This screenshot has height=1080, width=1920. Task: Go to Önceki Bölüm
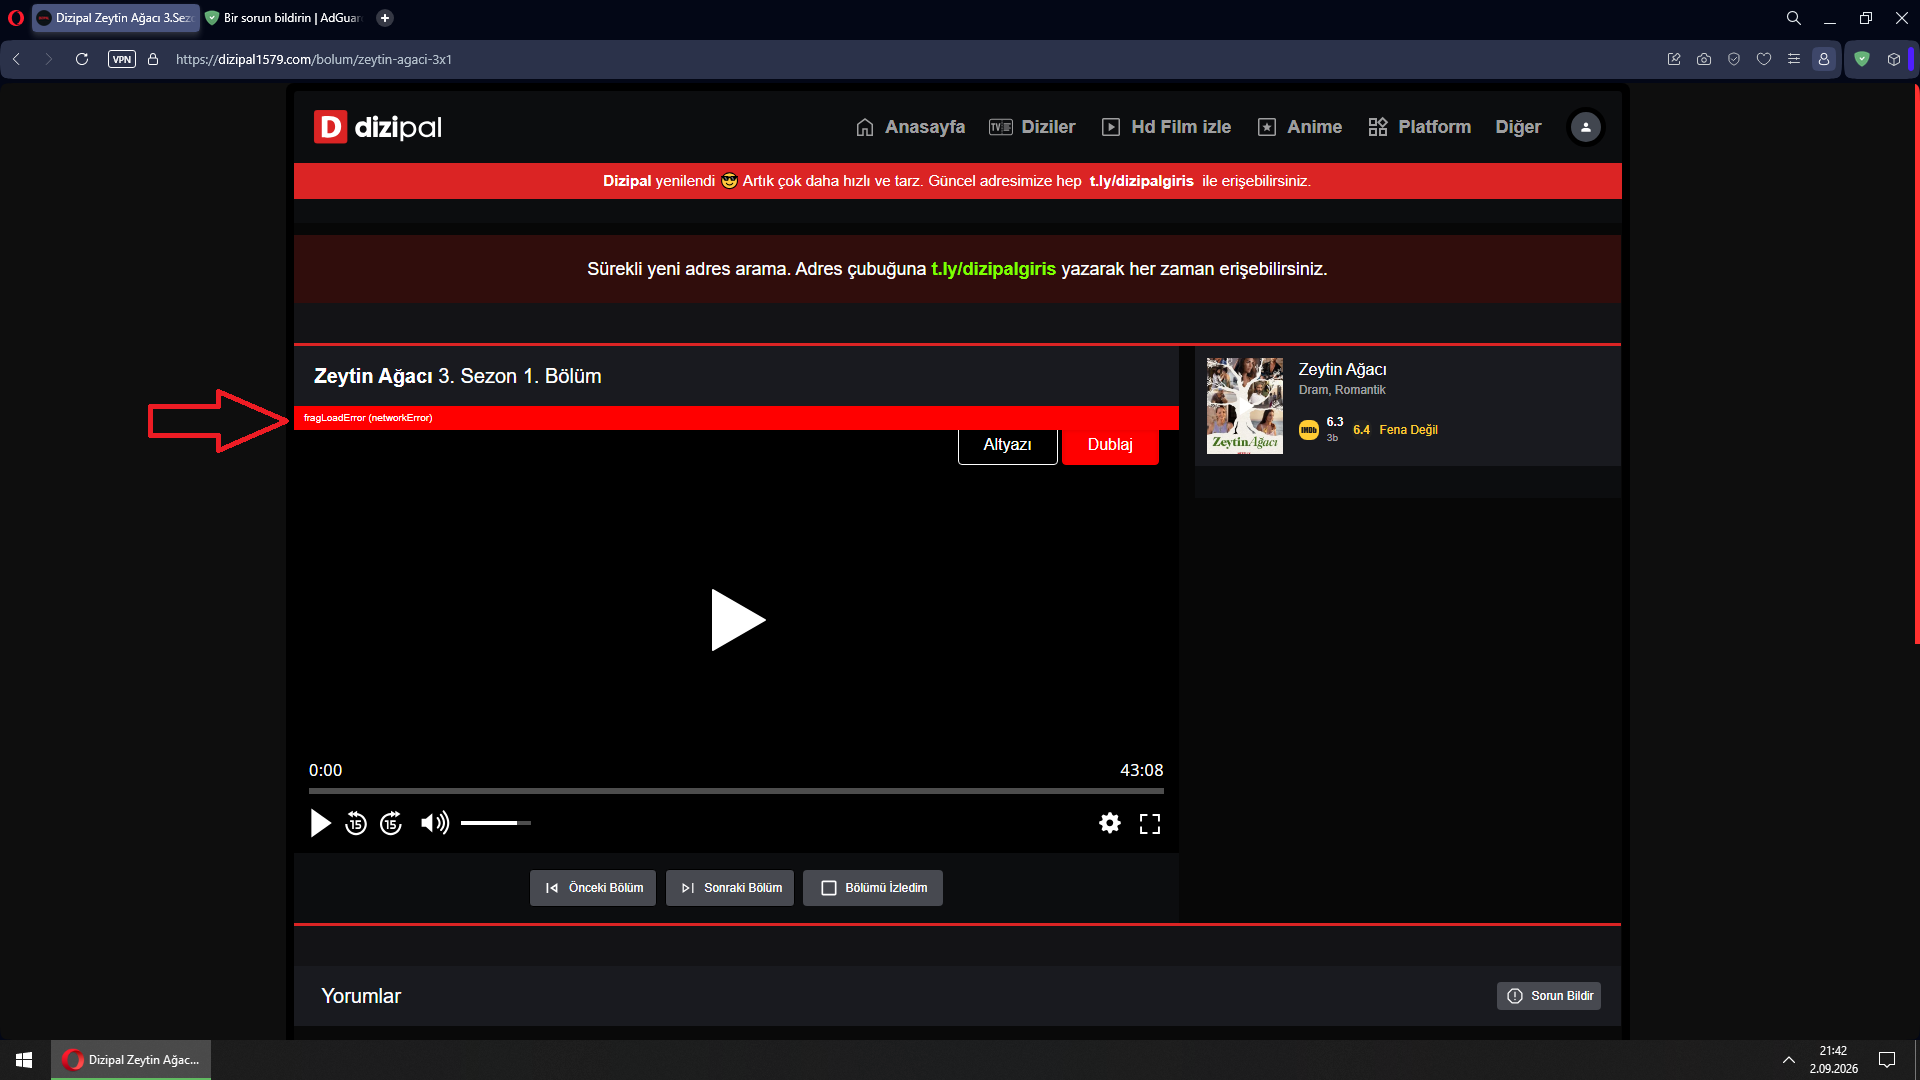(x=593, y=888)
